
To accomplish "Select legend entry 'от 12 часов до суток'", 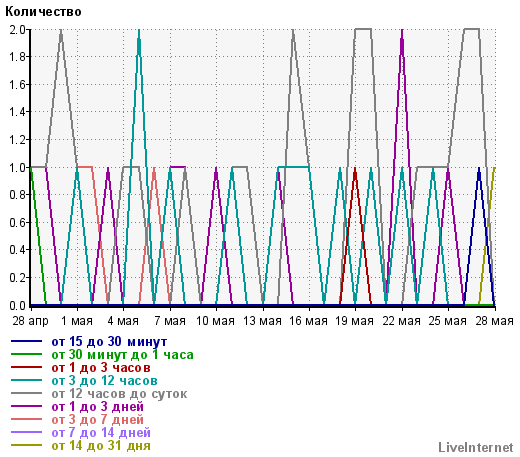I will (x=119, y=394).
